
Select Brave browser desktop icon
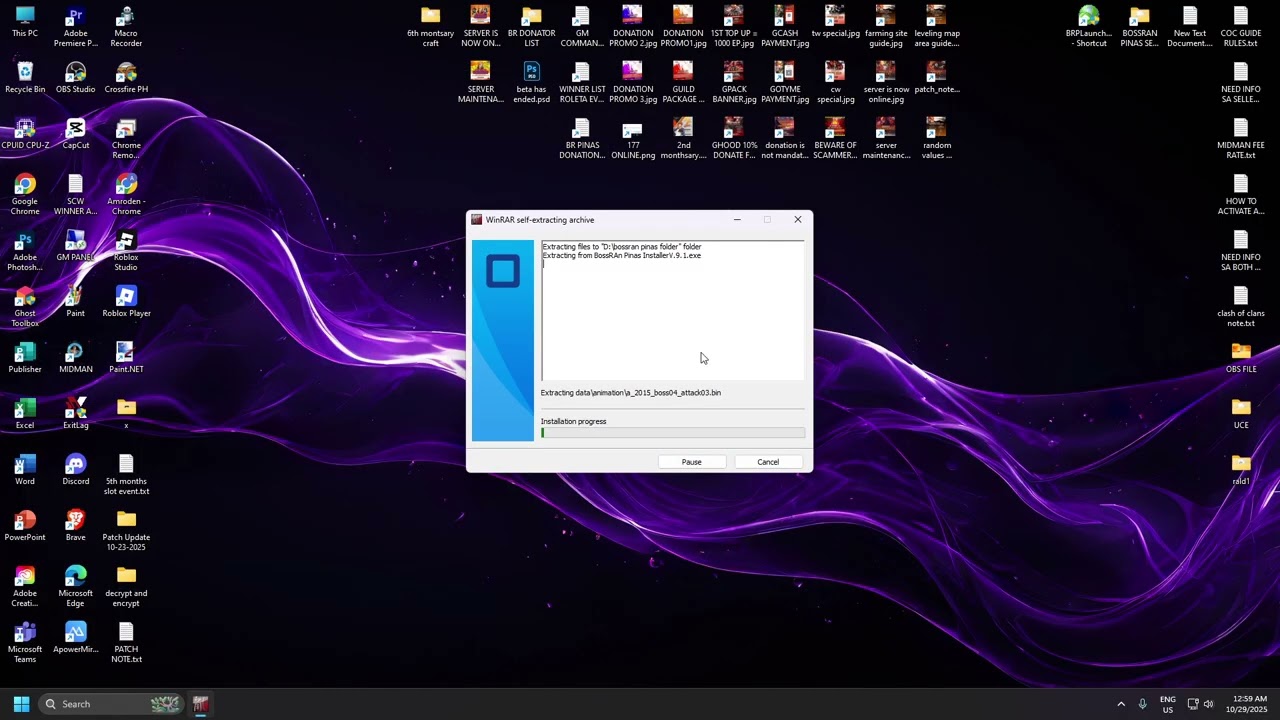coord(76,526)
